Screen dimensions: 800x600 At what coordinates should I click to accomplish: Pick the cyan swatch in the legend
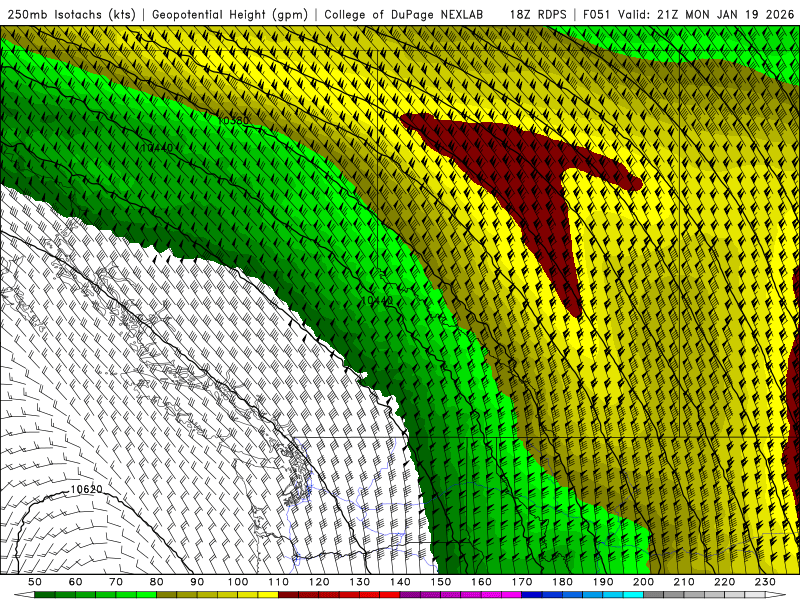pos(633,595)
